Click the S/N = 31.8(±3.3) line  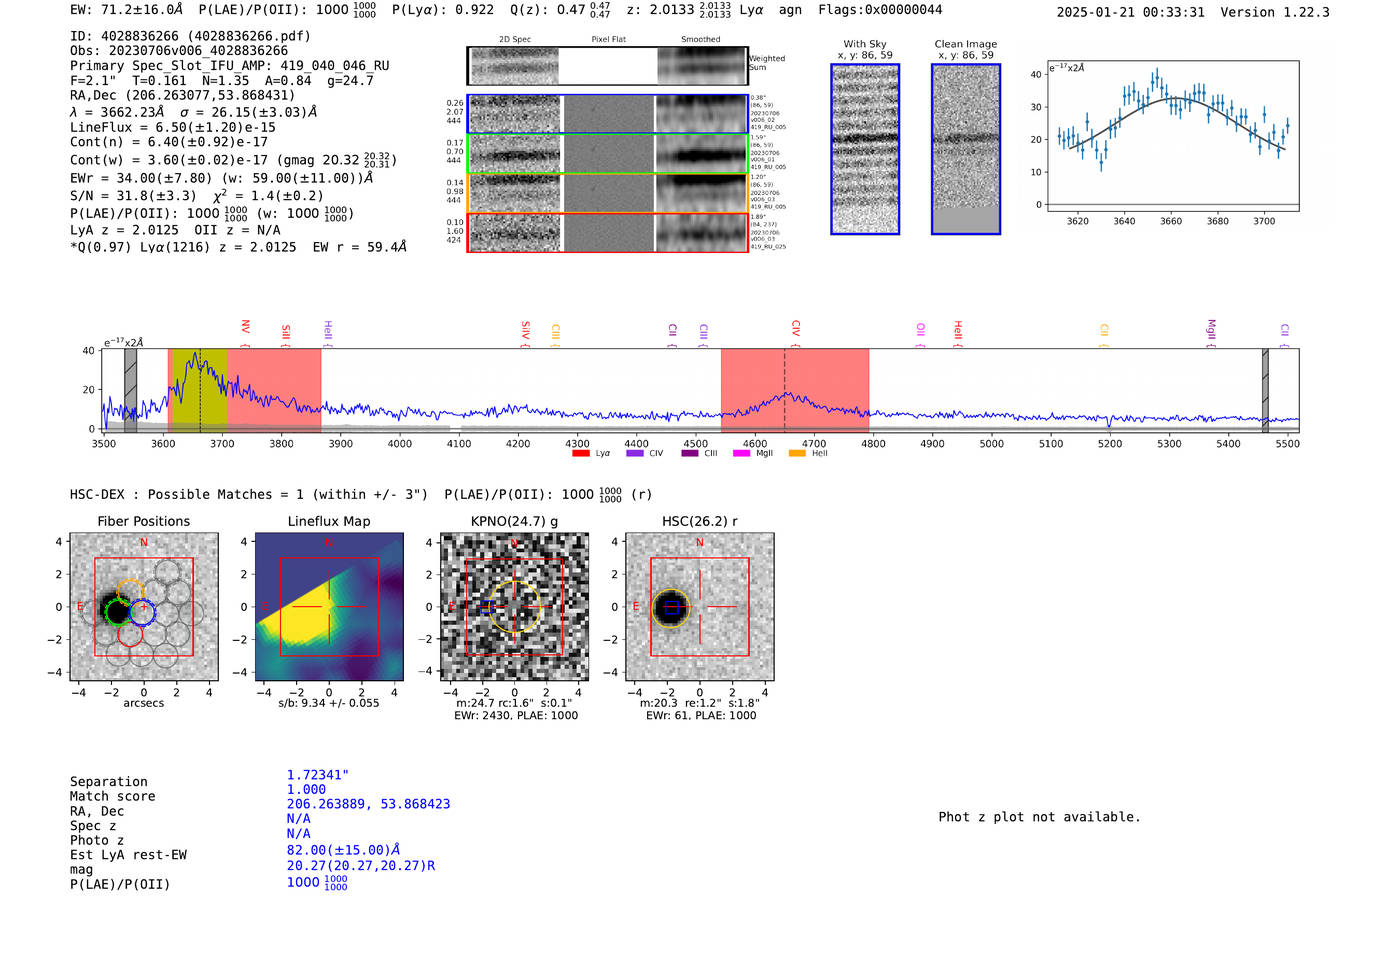pos(197,196)
